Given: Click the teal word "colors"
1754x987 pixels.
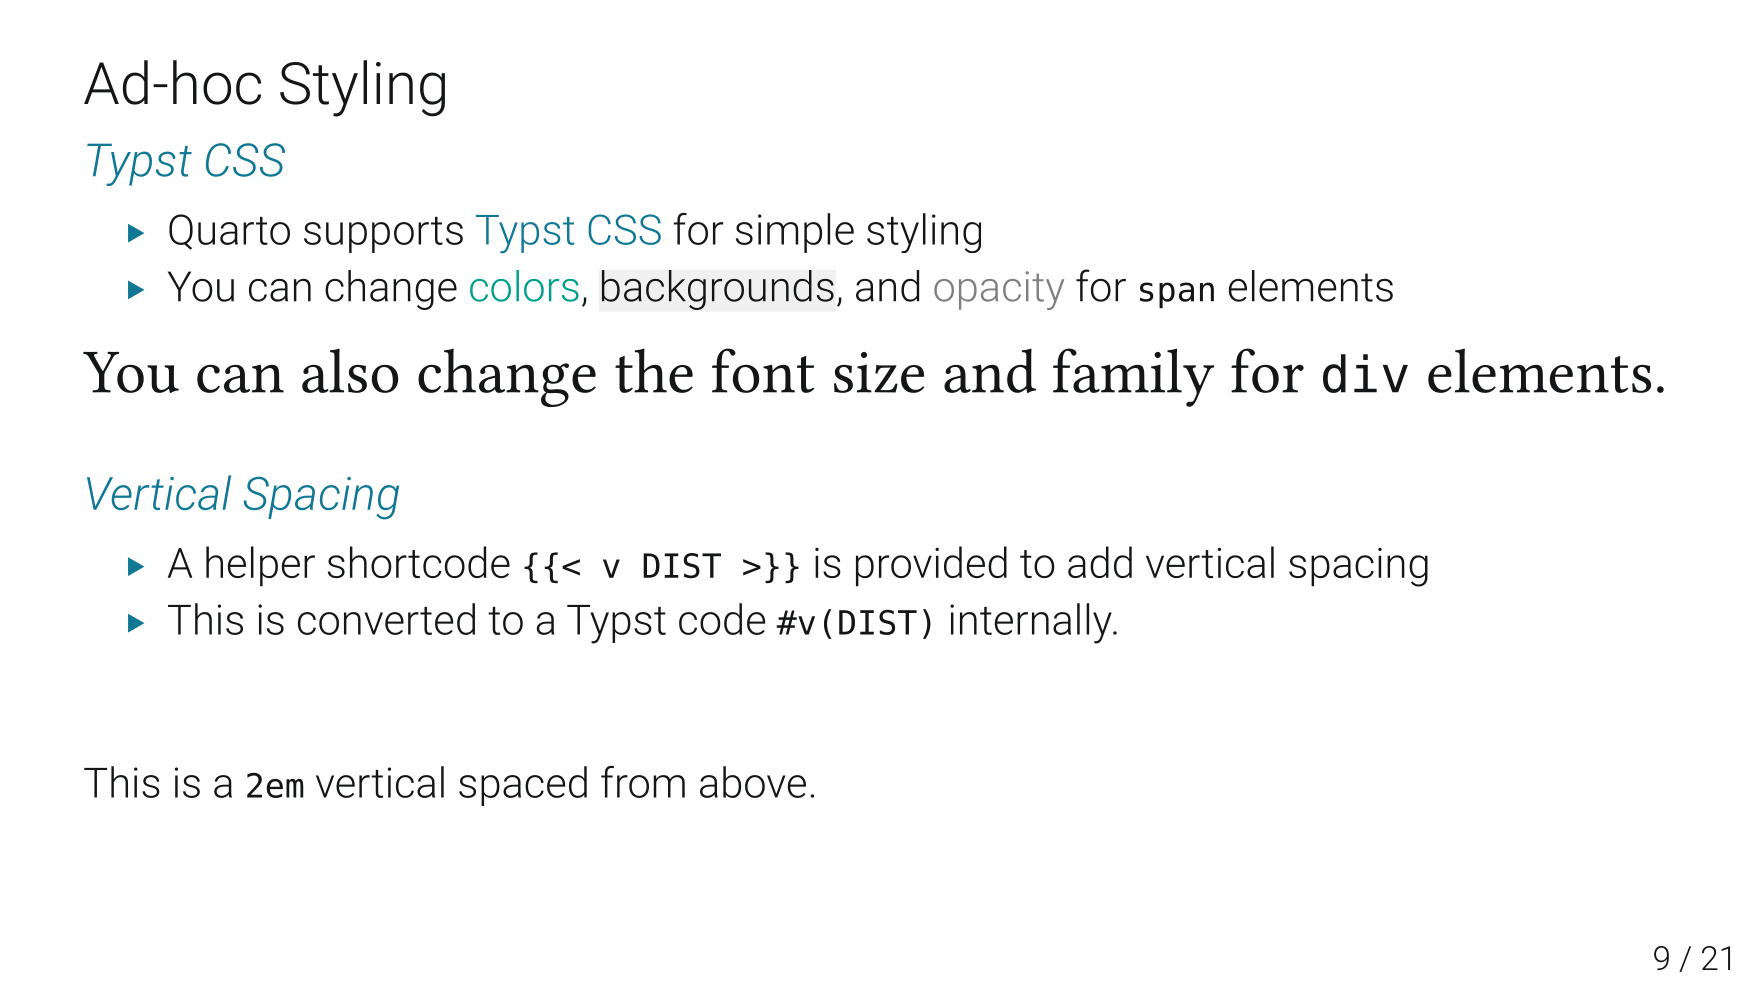Looking at the screenshot, I should tap(524, 288).
